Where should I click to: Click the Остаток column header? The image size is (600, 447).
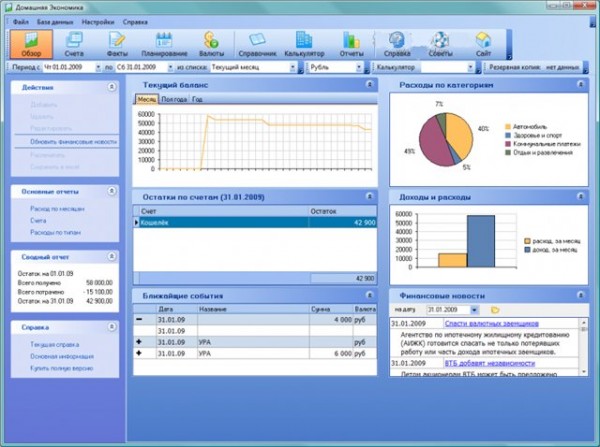coord(342,211)
